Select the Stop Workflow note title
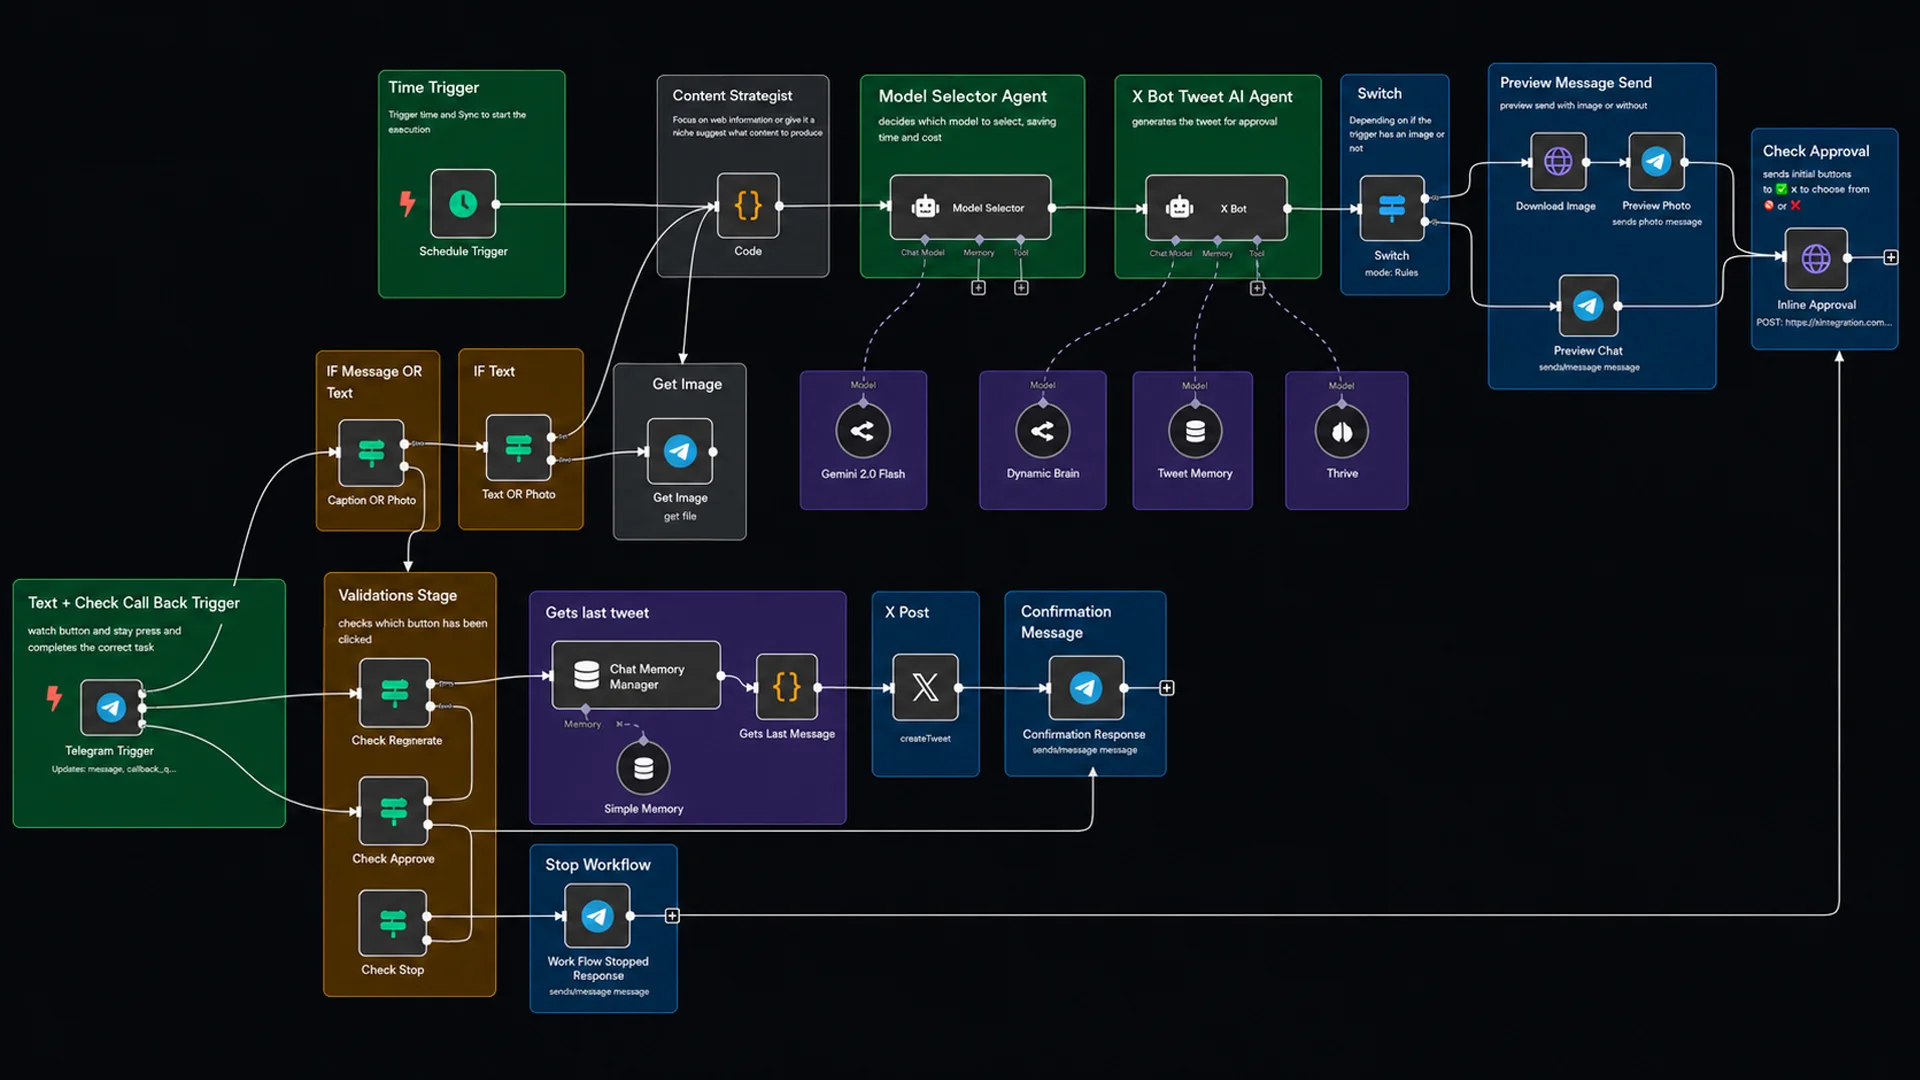The width and height of the screenshot is (1920, 1080). point(598,865)
